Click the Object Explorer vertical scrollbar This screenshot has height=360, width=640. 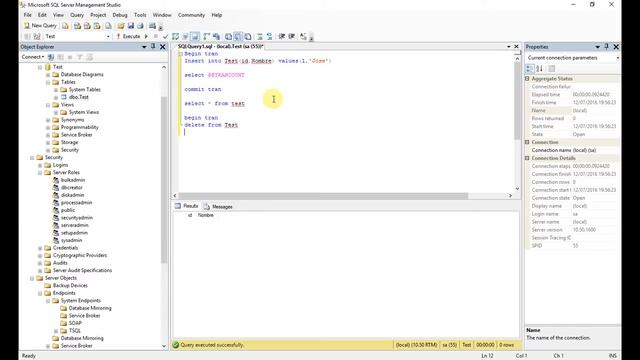(x=164, y=180)
